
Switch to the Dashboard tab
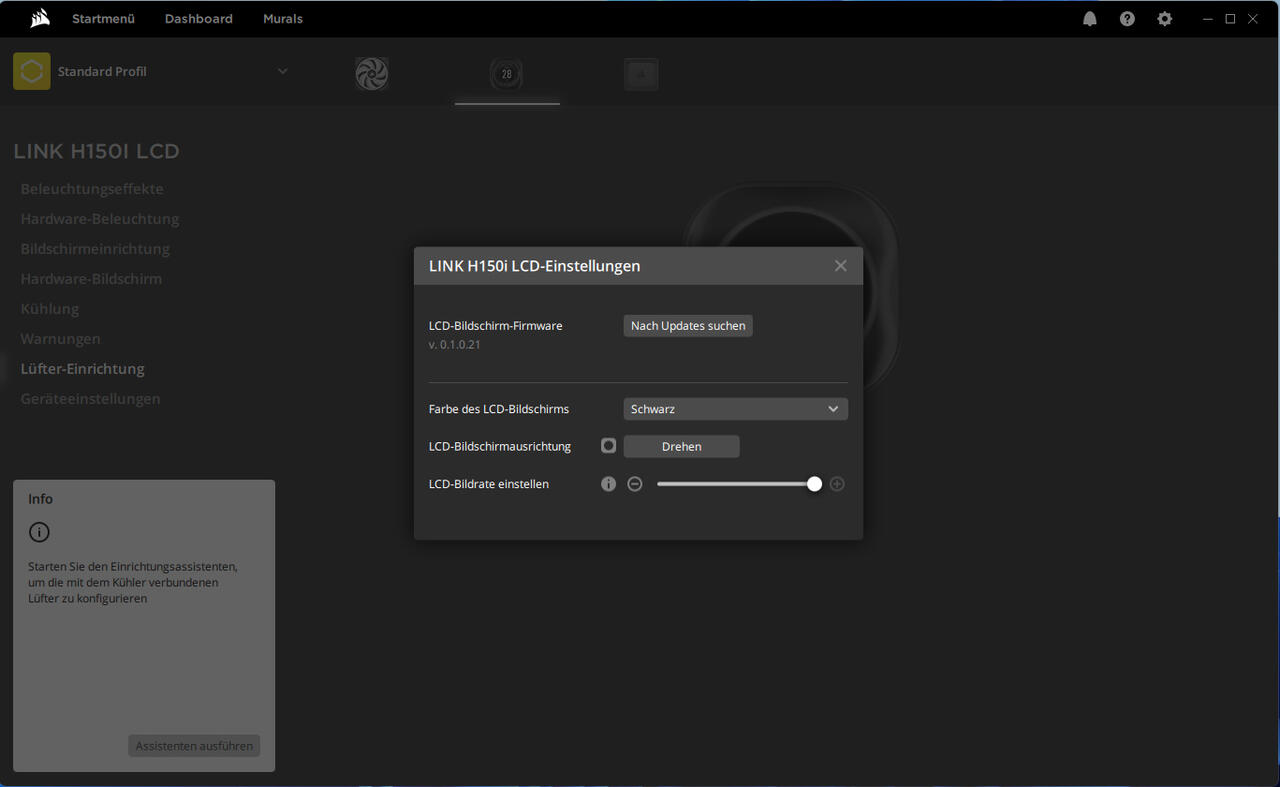199,19
